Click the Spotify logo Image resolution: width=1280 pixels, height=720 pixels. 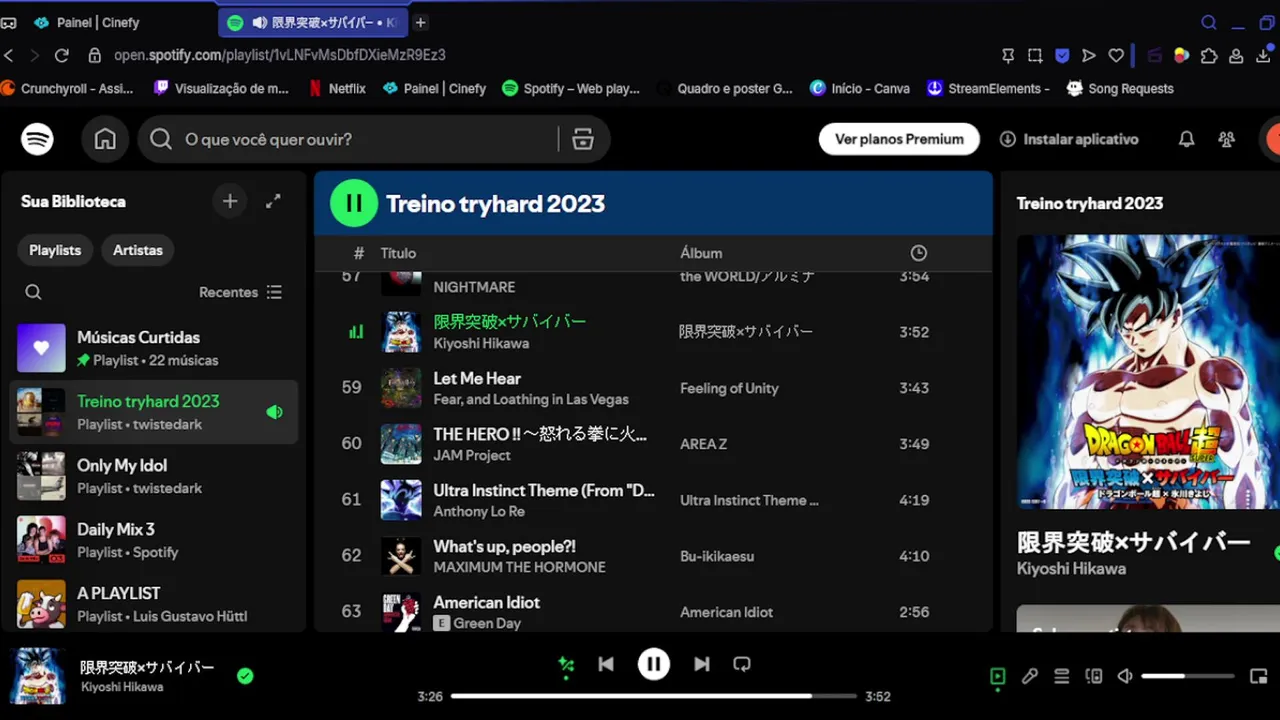[37, 139]
